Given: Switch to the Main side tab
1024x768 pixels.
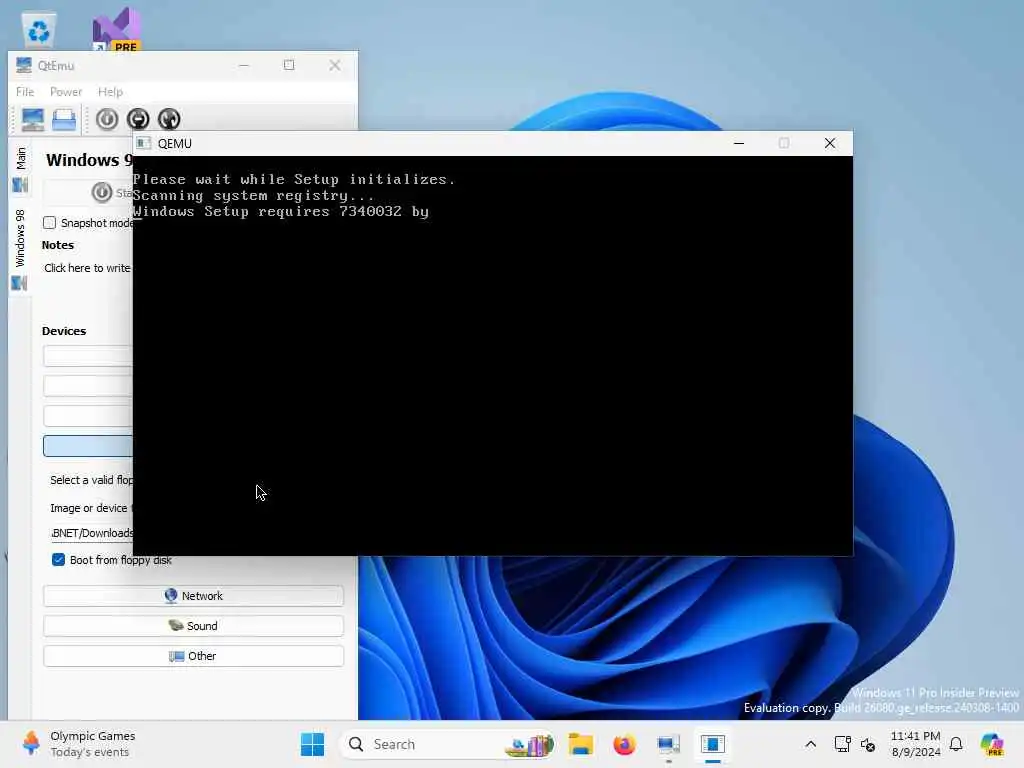Looking at the screenshot, I should 20,170.
